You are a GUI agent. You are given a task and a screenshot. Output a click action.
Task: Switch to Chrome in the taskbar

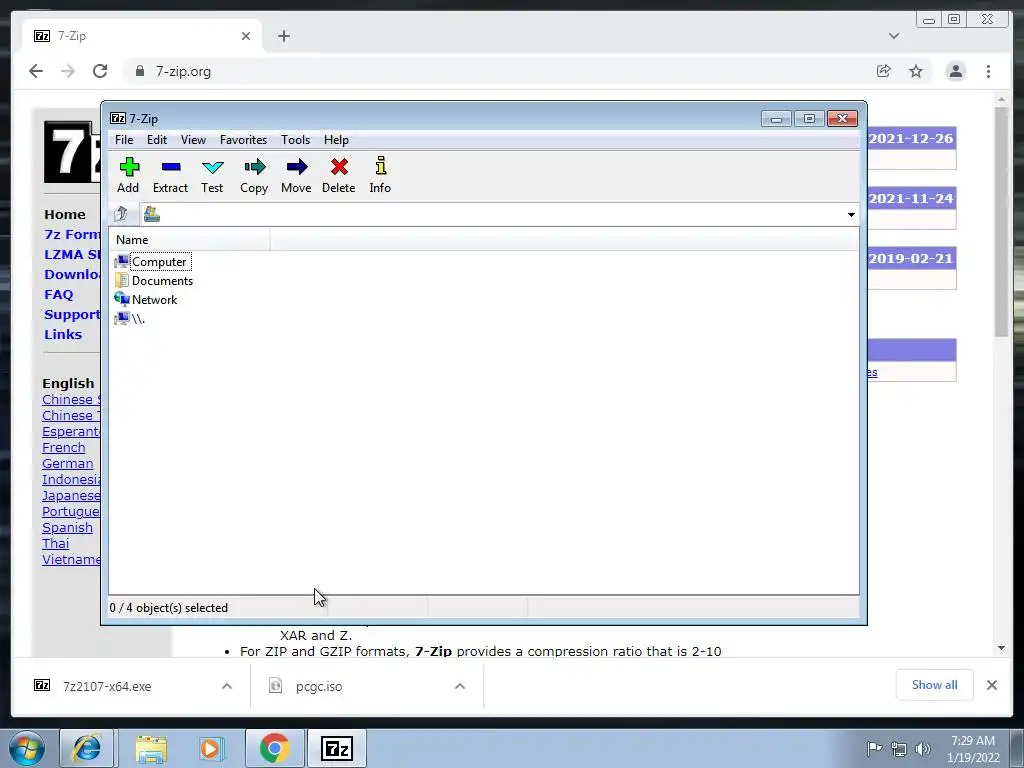(x=274, y=748)
